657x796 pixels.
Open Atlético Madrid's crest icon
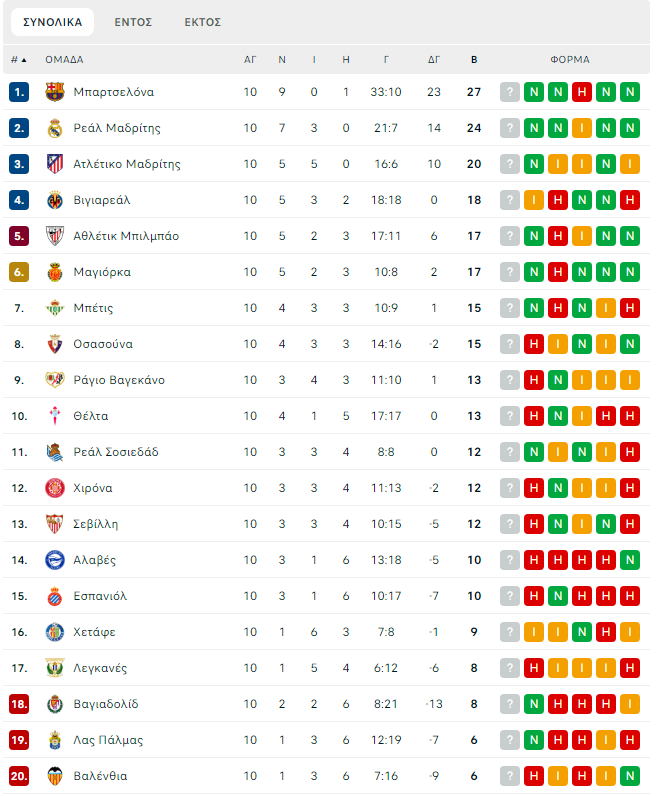coord(55,164)
